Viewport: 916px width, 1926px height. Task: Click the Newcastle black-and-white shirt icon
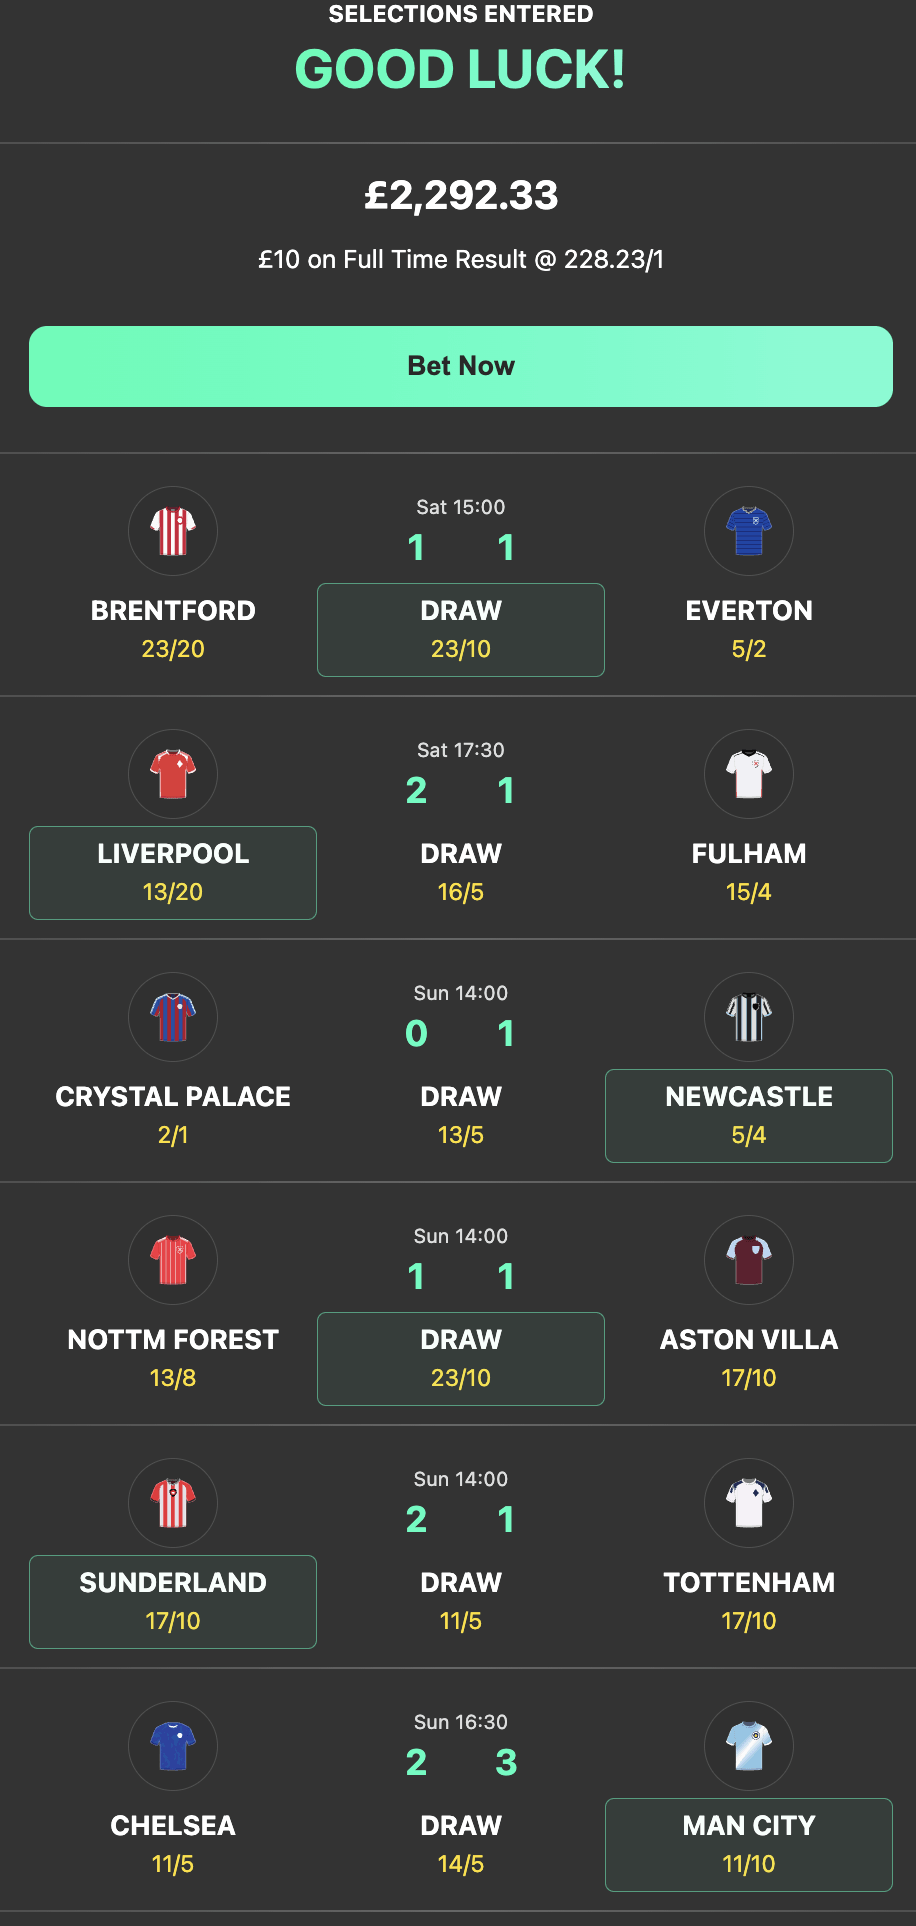(748, 1017)
